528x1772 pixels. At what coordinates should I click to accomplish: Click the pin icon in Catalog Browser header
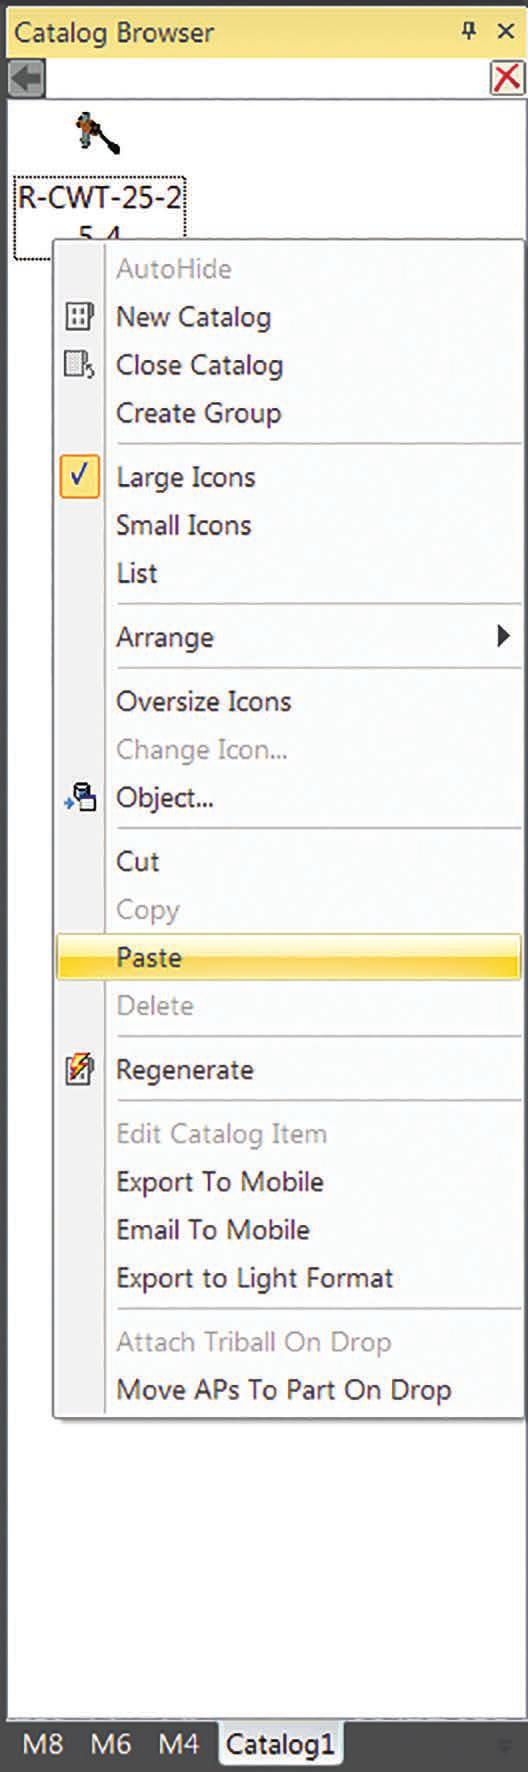click(x=468, y=31)
